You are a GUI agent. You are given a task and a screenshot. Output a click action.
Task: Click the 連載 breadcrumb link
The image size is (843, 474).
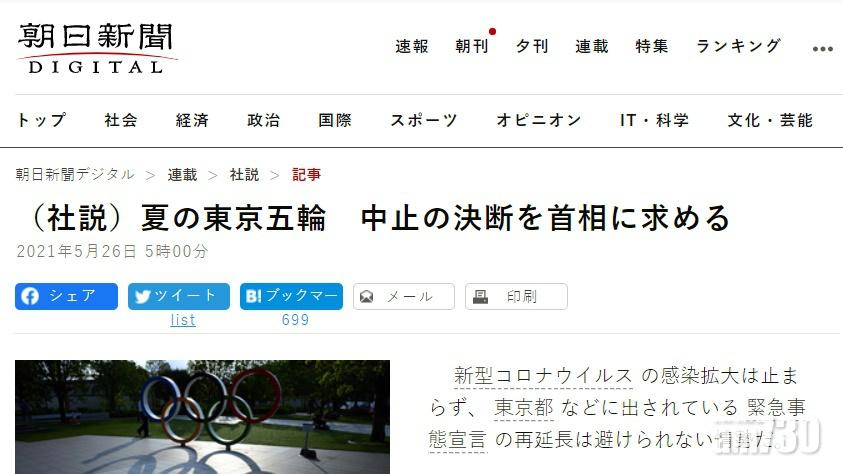click(x=182, y=175)
